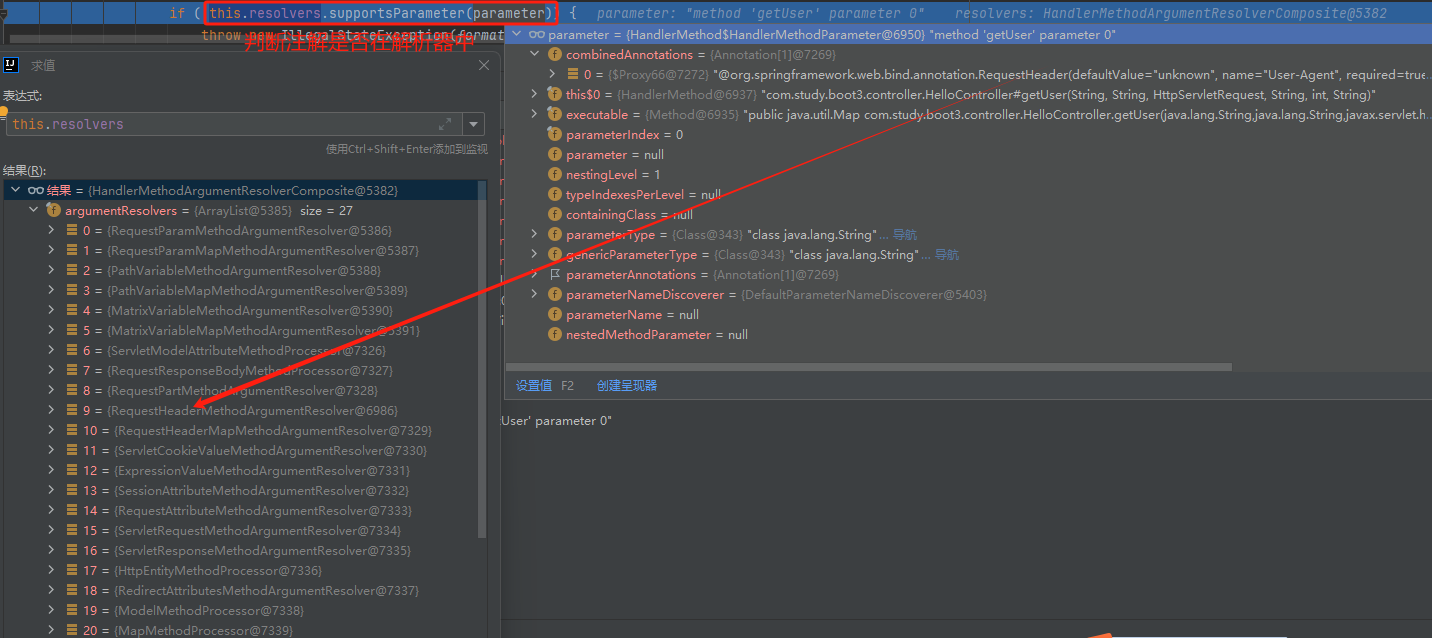Click the field icon beside this$0 HandlerMethod
This screenshot has height=638, width=1432.
(555, 94)
